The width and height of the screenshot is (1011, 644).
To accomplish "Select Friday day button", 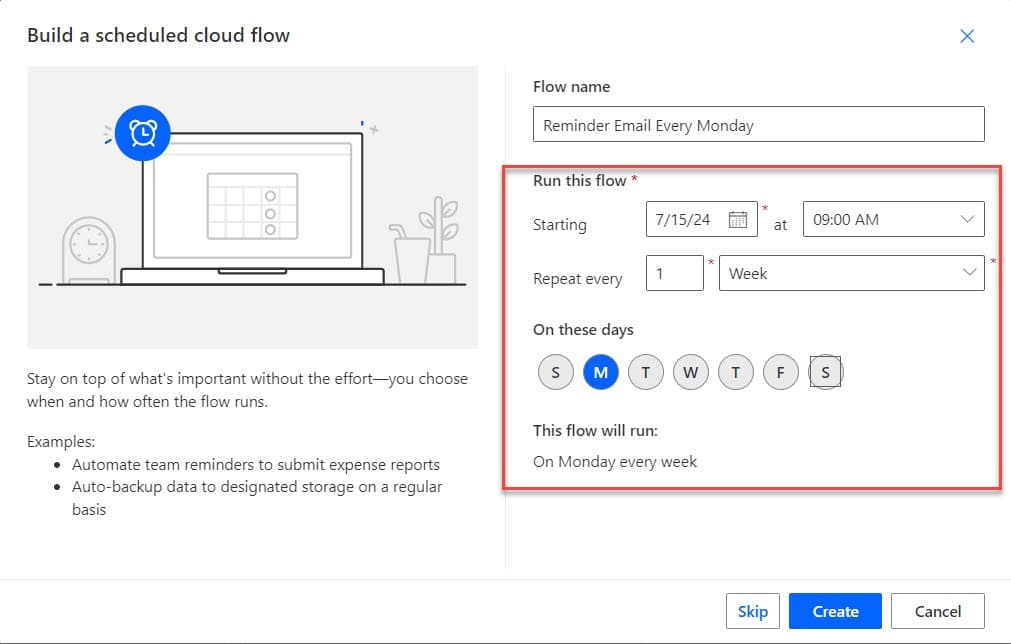I will (780, 373).
